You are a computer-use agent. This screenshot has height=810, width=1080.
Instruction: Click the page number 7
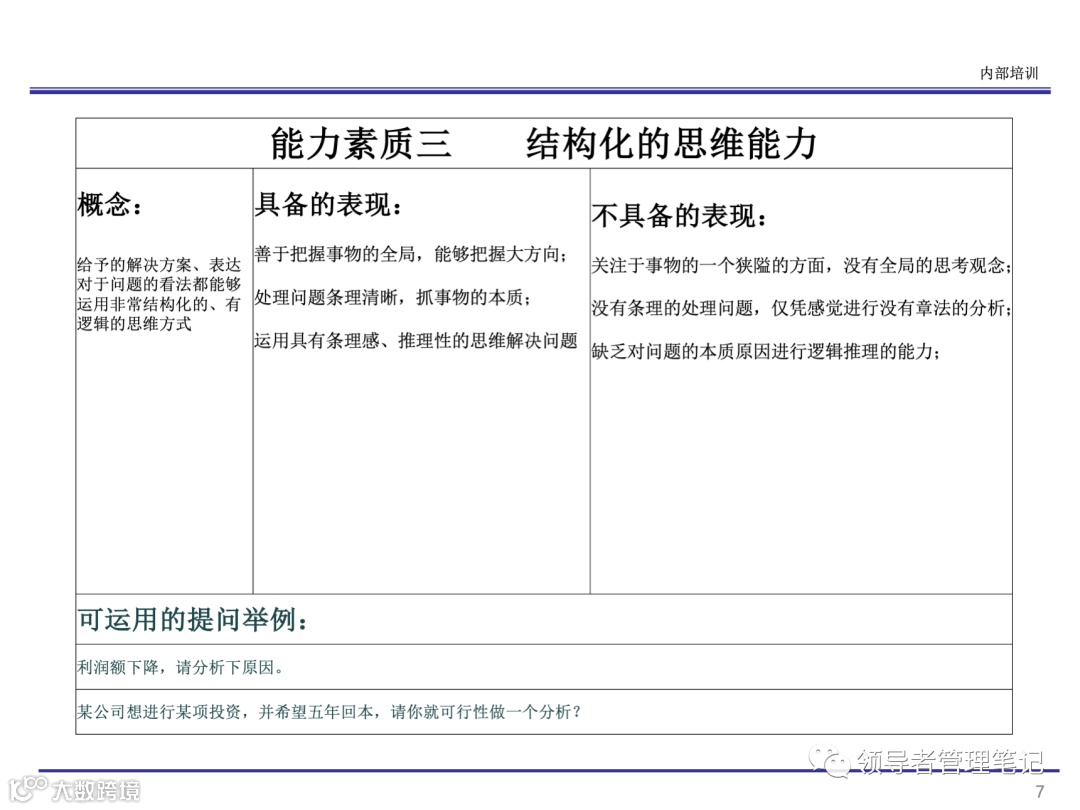(x=1040, y=791)
